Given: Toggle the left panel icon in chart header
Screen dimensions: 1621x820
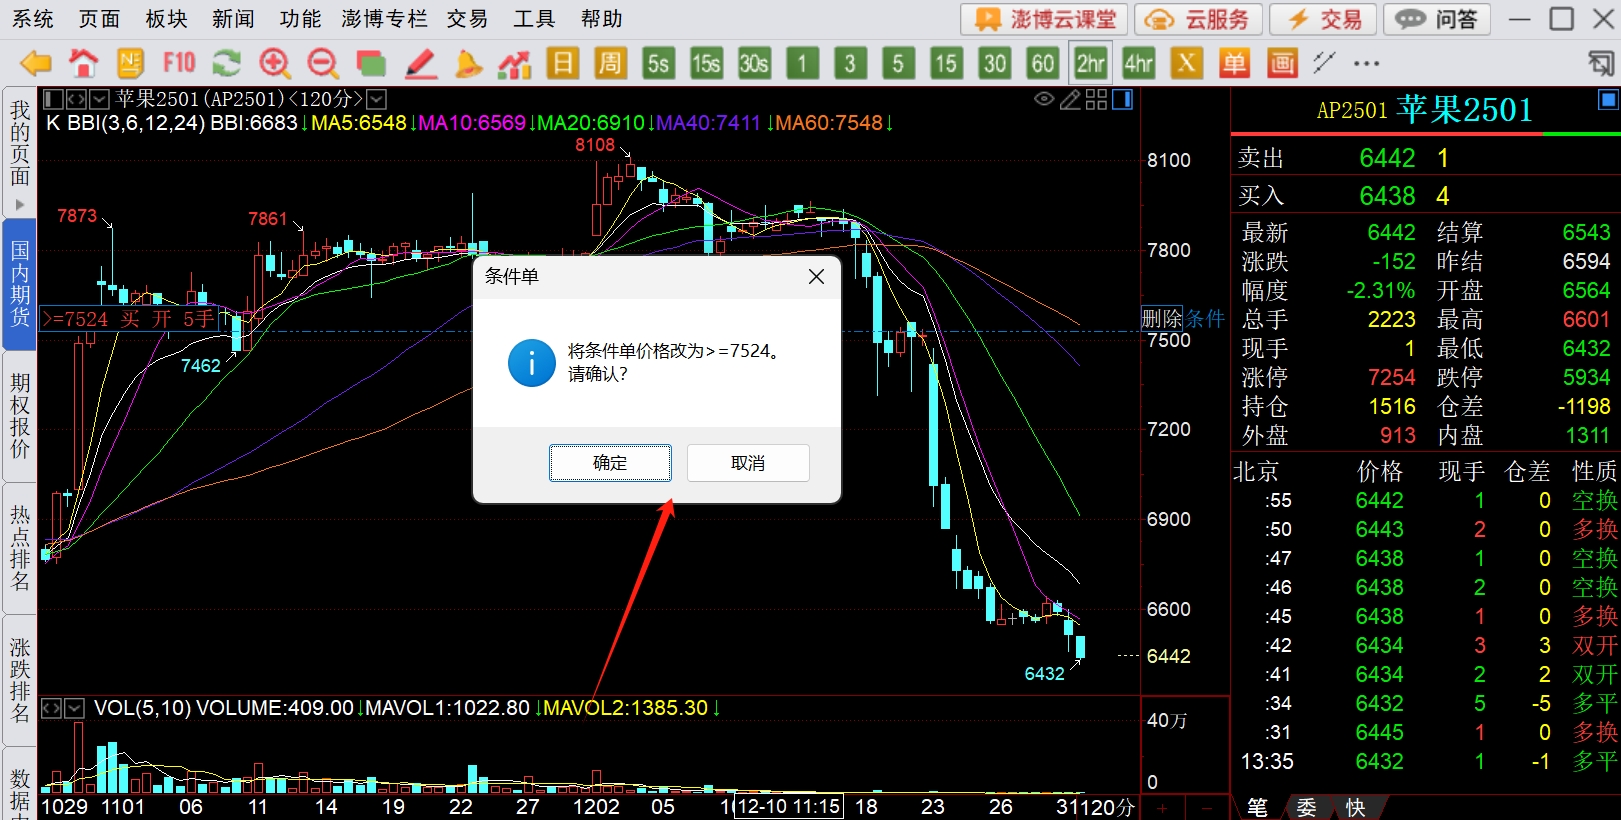Looking at the screenshot, I should pos(53,99).
